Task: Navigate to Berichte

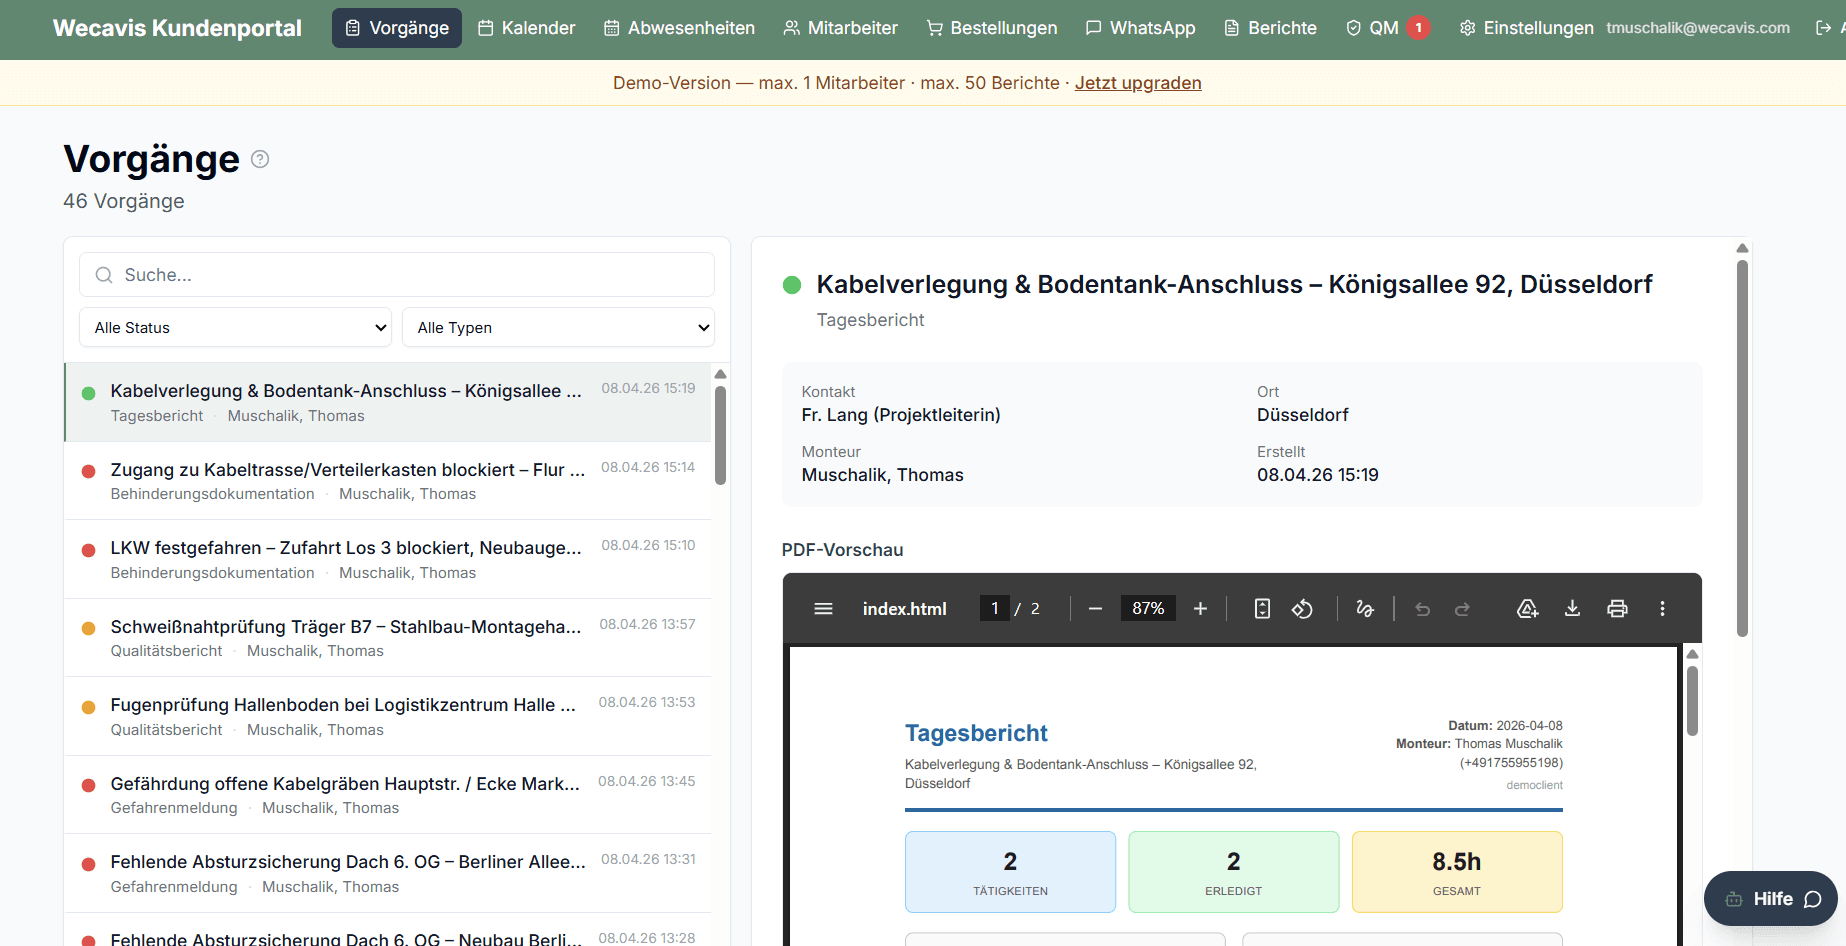Action: coord(1271,28)
